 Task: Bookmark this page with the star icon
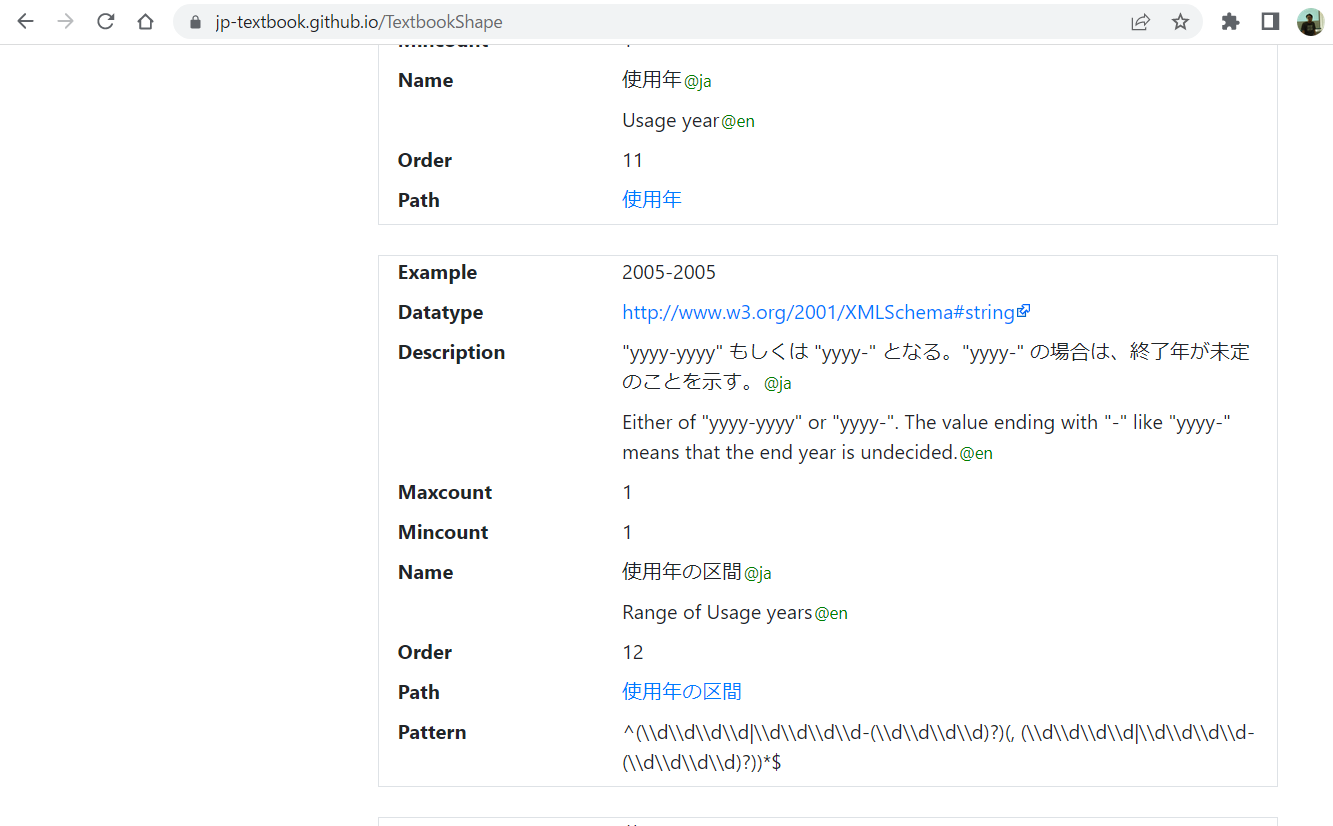[1180, 21]
